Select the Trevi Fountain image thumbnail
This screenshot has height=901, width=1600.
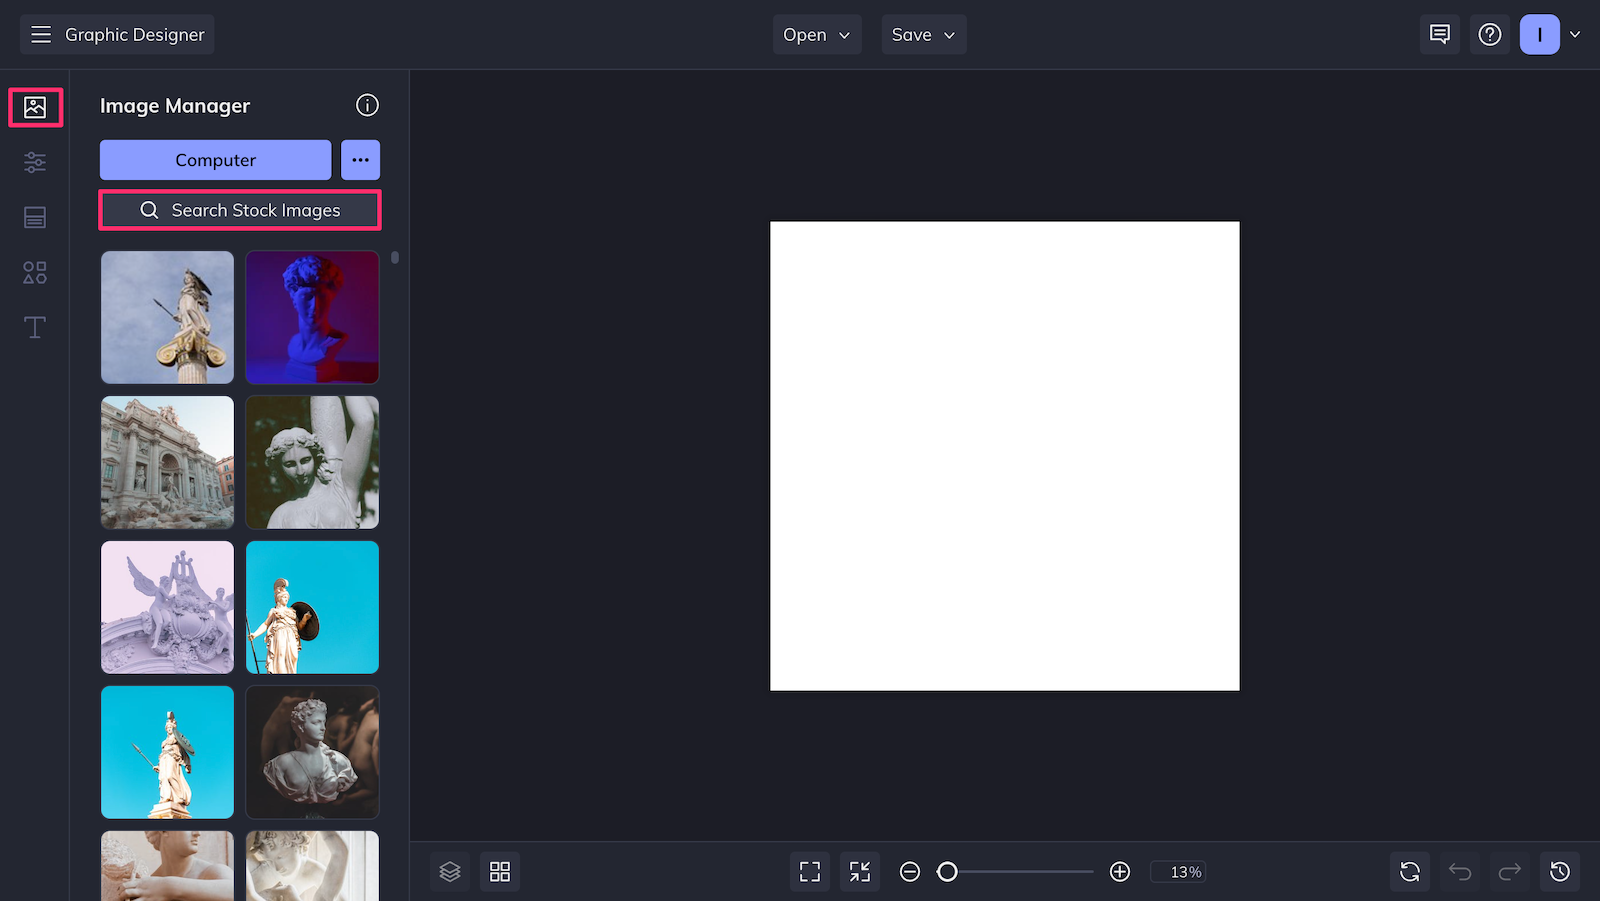[167, 462]
